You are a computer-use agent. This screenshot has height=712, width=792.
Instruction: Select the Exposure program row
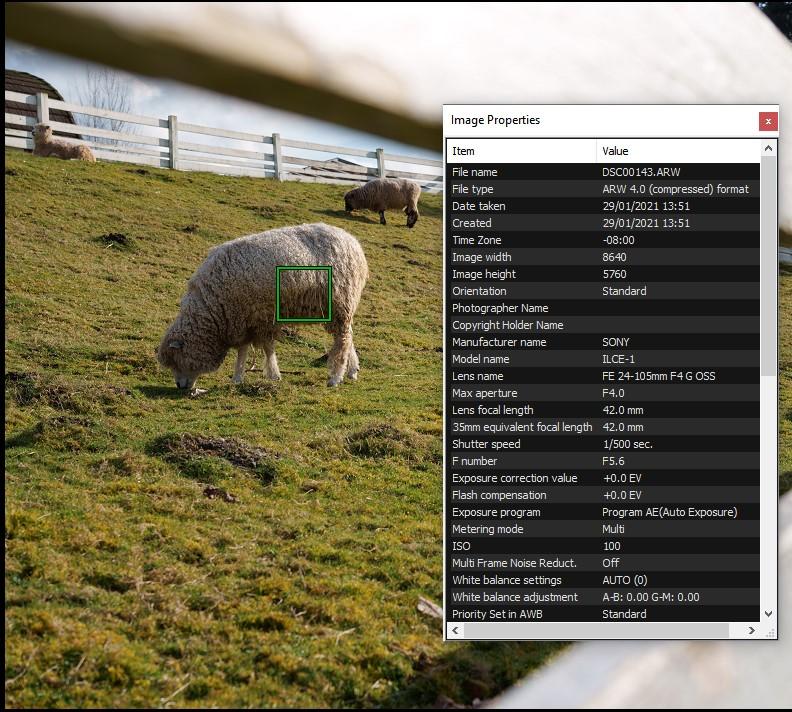click(603, 512)
